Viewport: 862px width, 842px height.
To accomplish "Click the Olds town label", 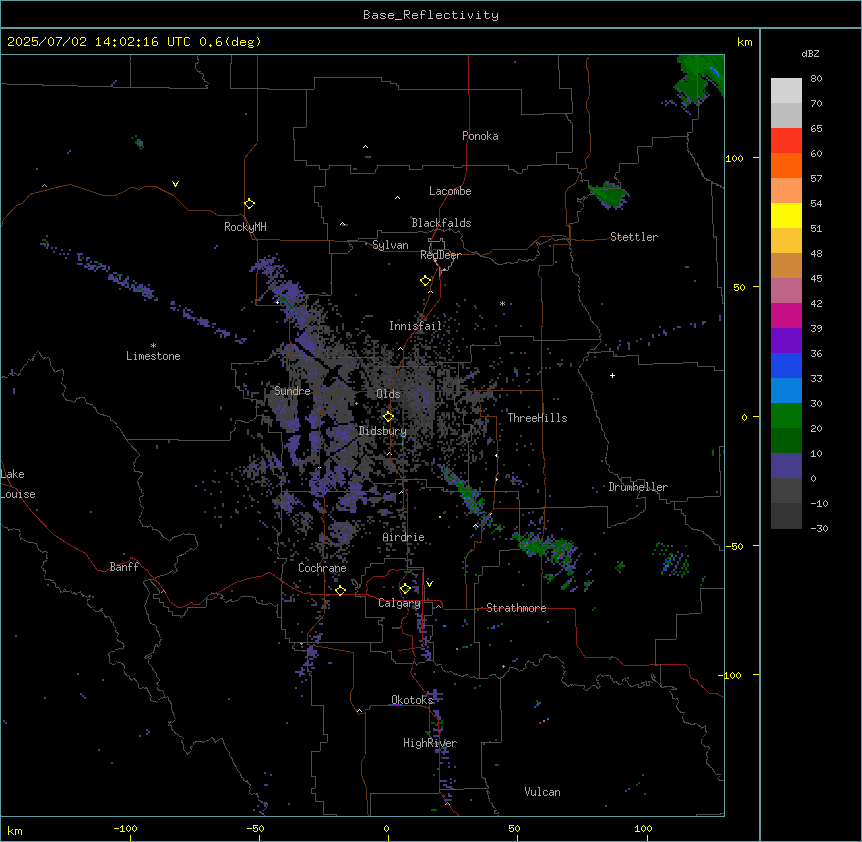I will [388, 394].
